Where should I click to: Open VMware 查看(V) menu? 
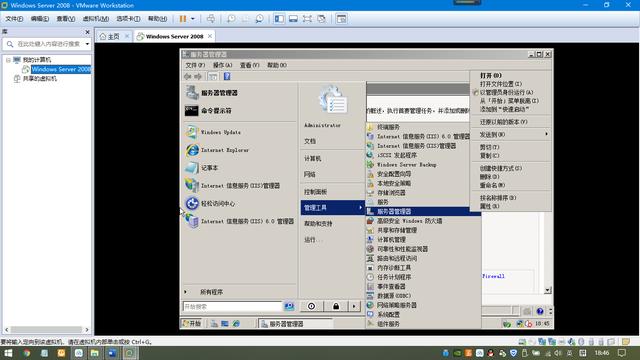point(65,19)
